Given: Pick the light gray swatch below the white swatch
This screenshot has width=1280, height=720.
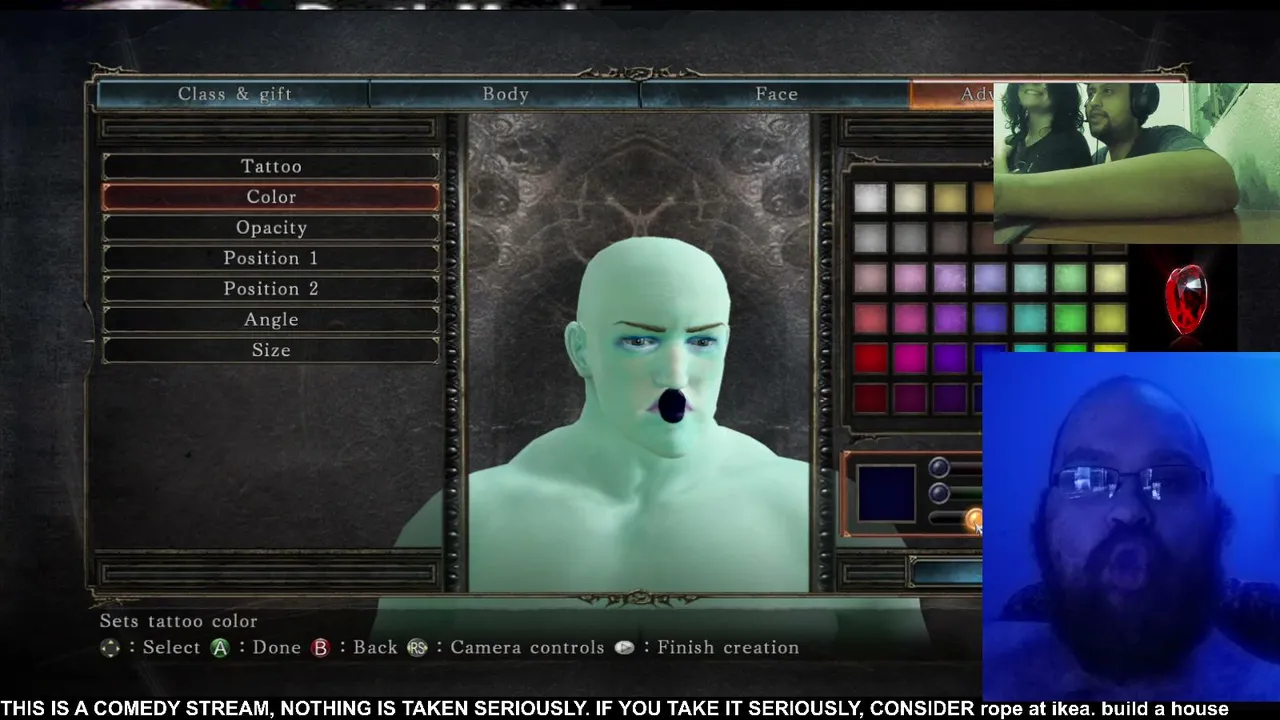Looking at the screenshot, I should pyautogui.click(x=870, y=238).
